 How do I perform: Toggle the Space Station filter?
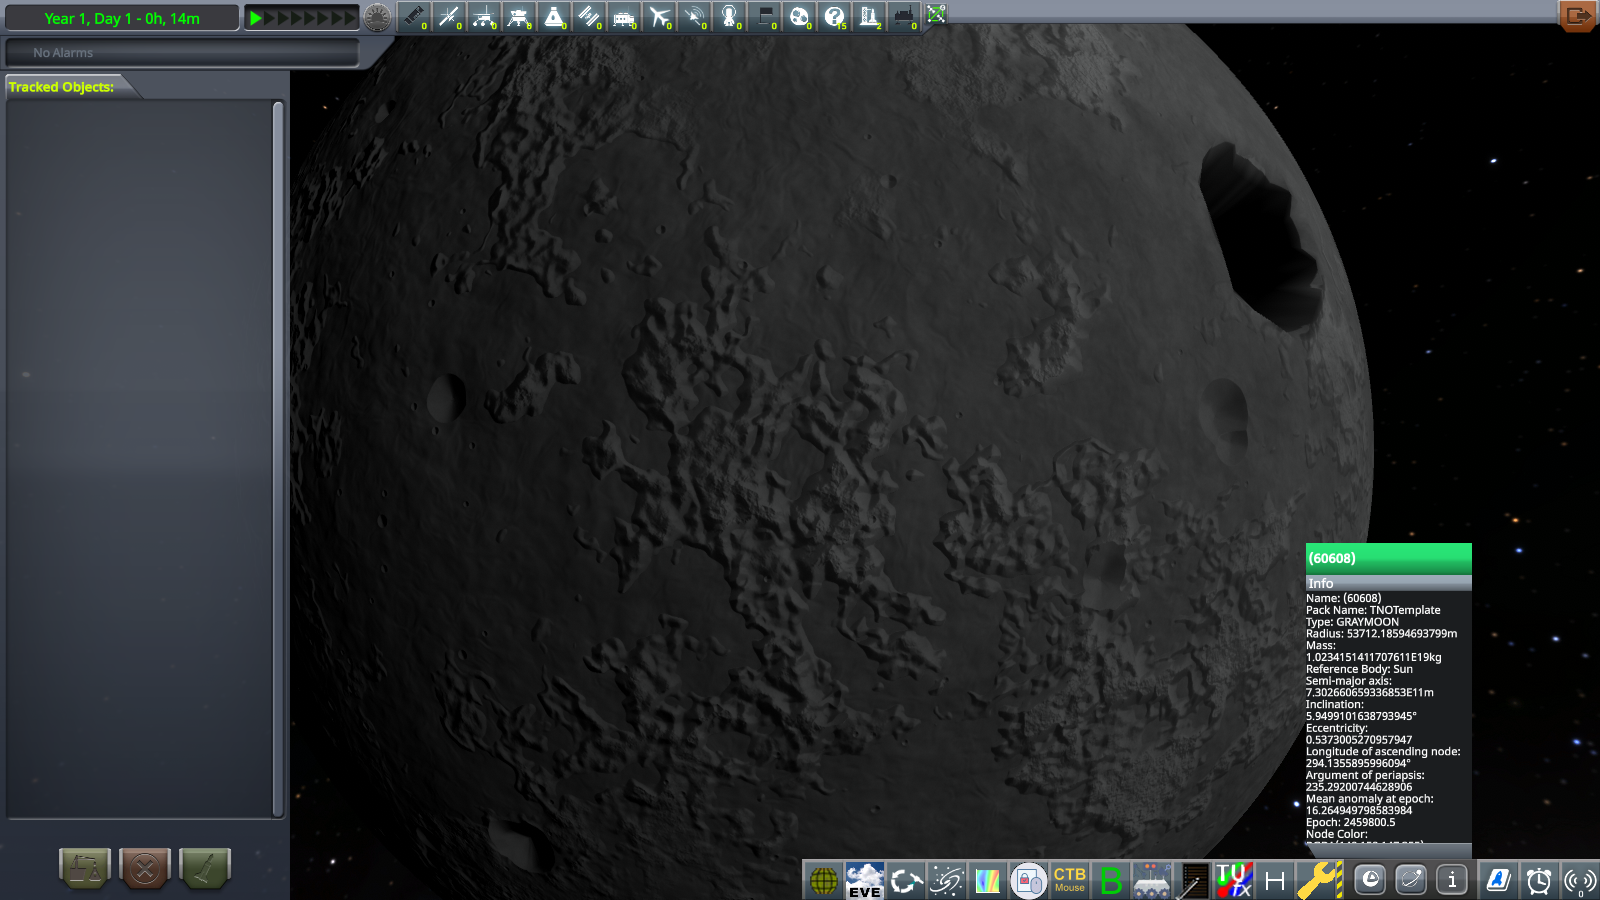tap(589, 17)
